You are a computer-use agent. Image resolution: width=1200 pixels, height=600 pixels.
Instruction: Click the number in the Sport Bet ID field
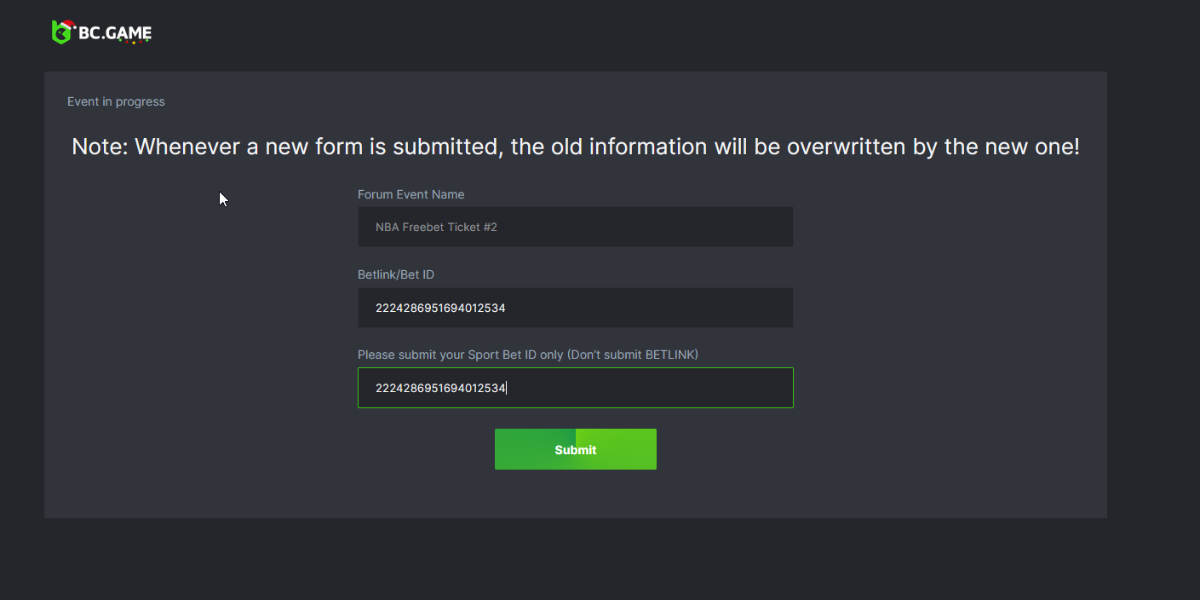click(440, 388)
